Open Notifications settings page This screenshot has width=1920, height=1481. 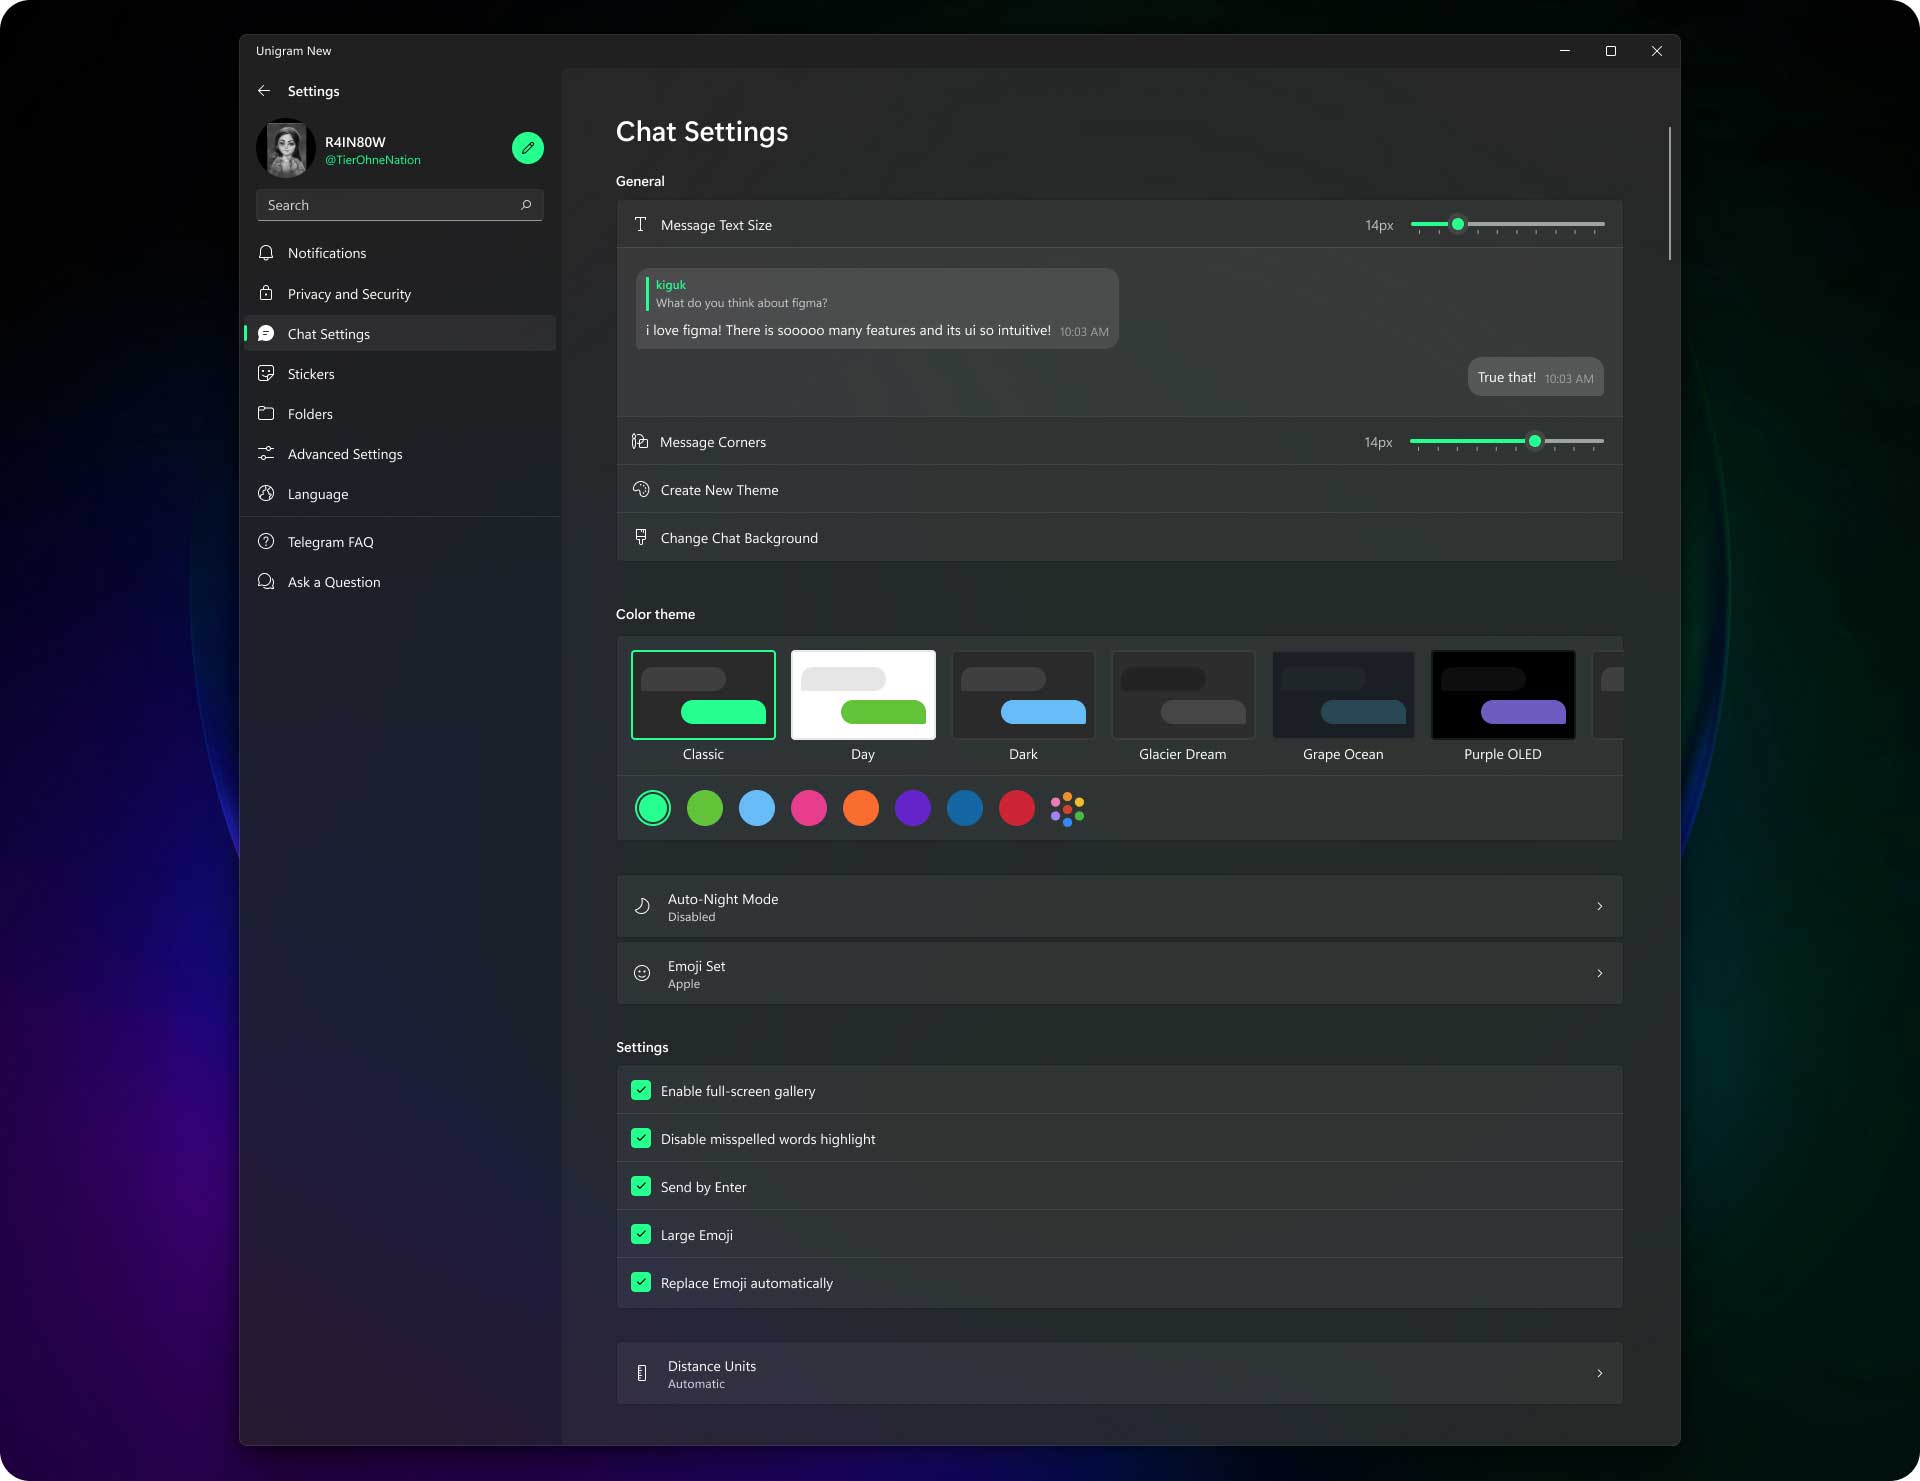[400, 253]
